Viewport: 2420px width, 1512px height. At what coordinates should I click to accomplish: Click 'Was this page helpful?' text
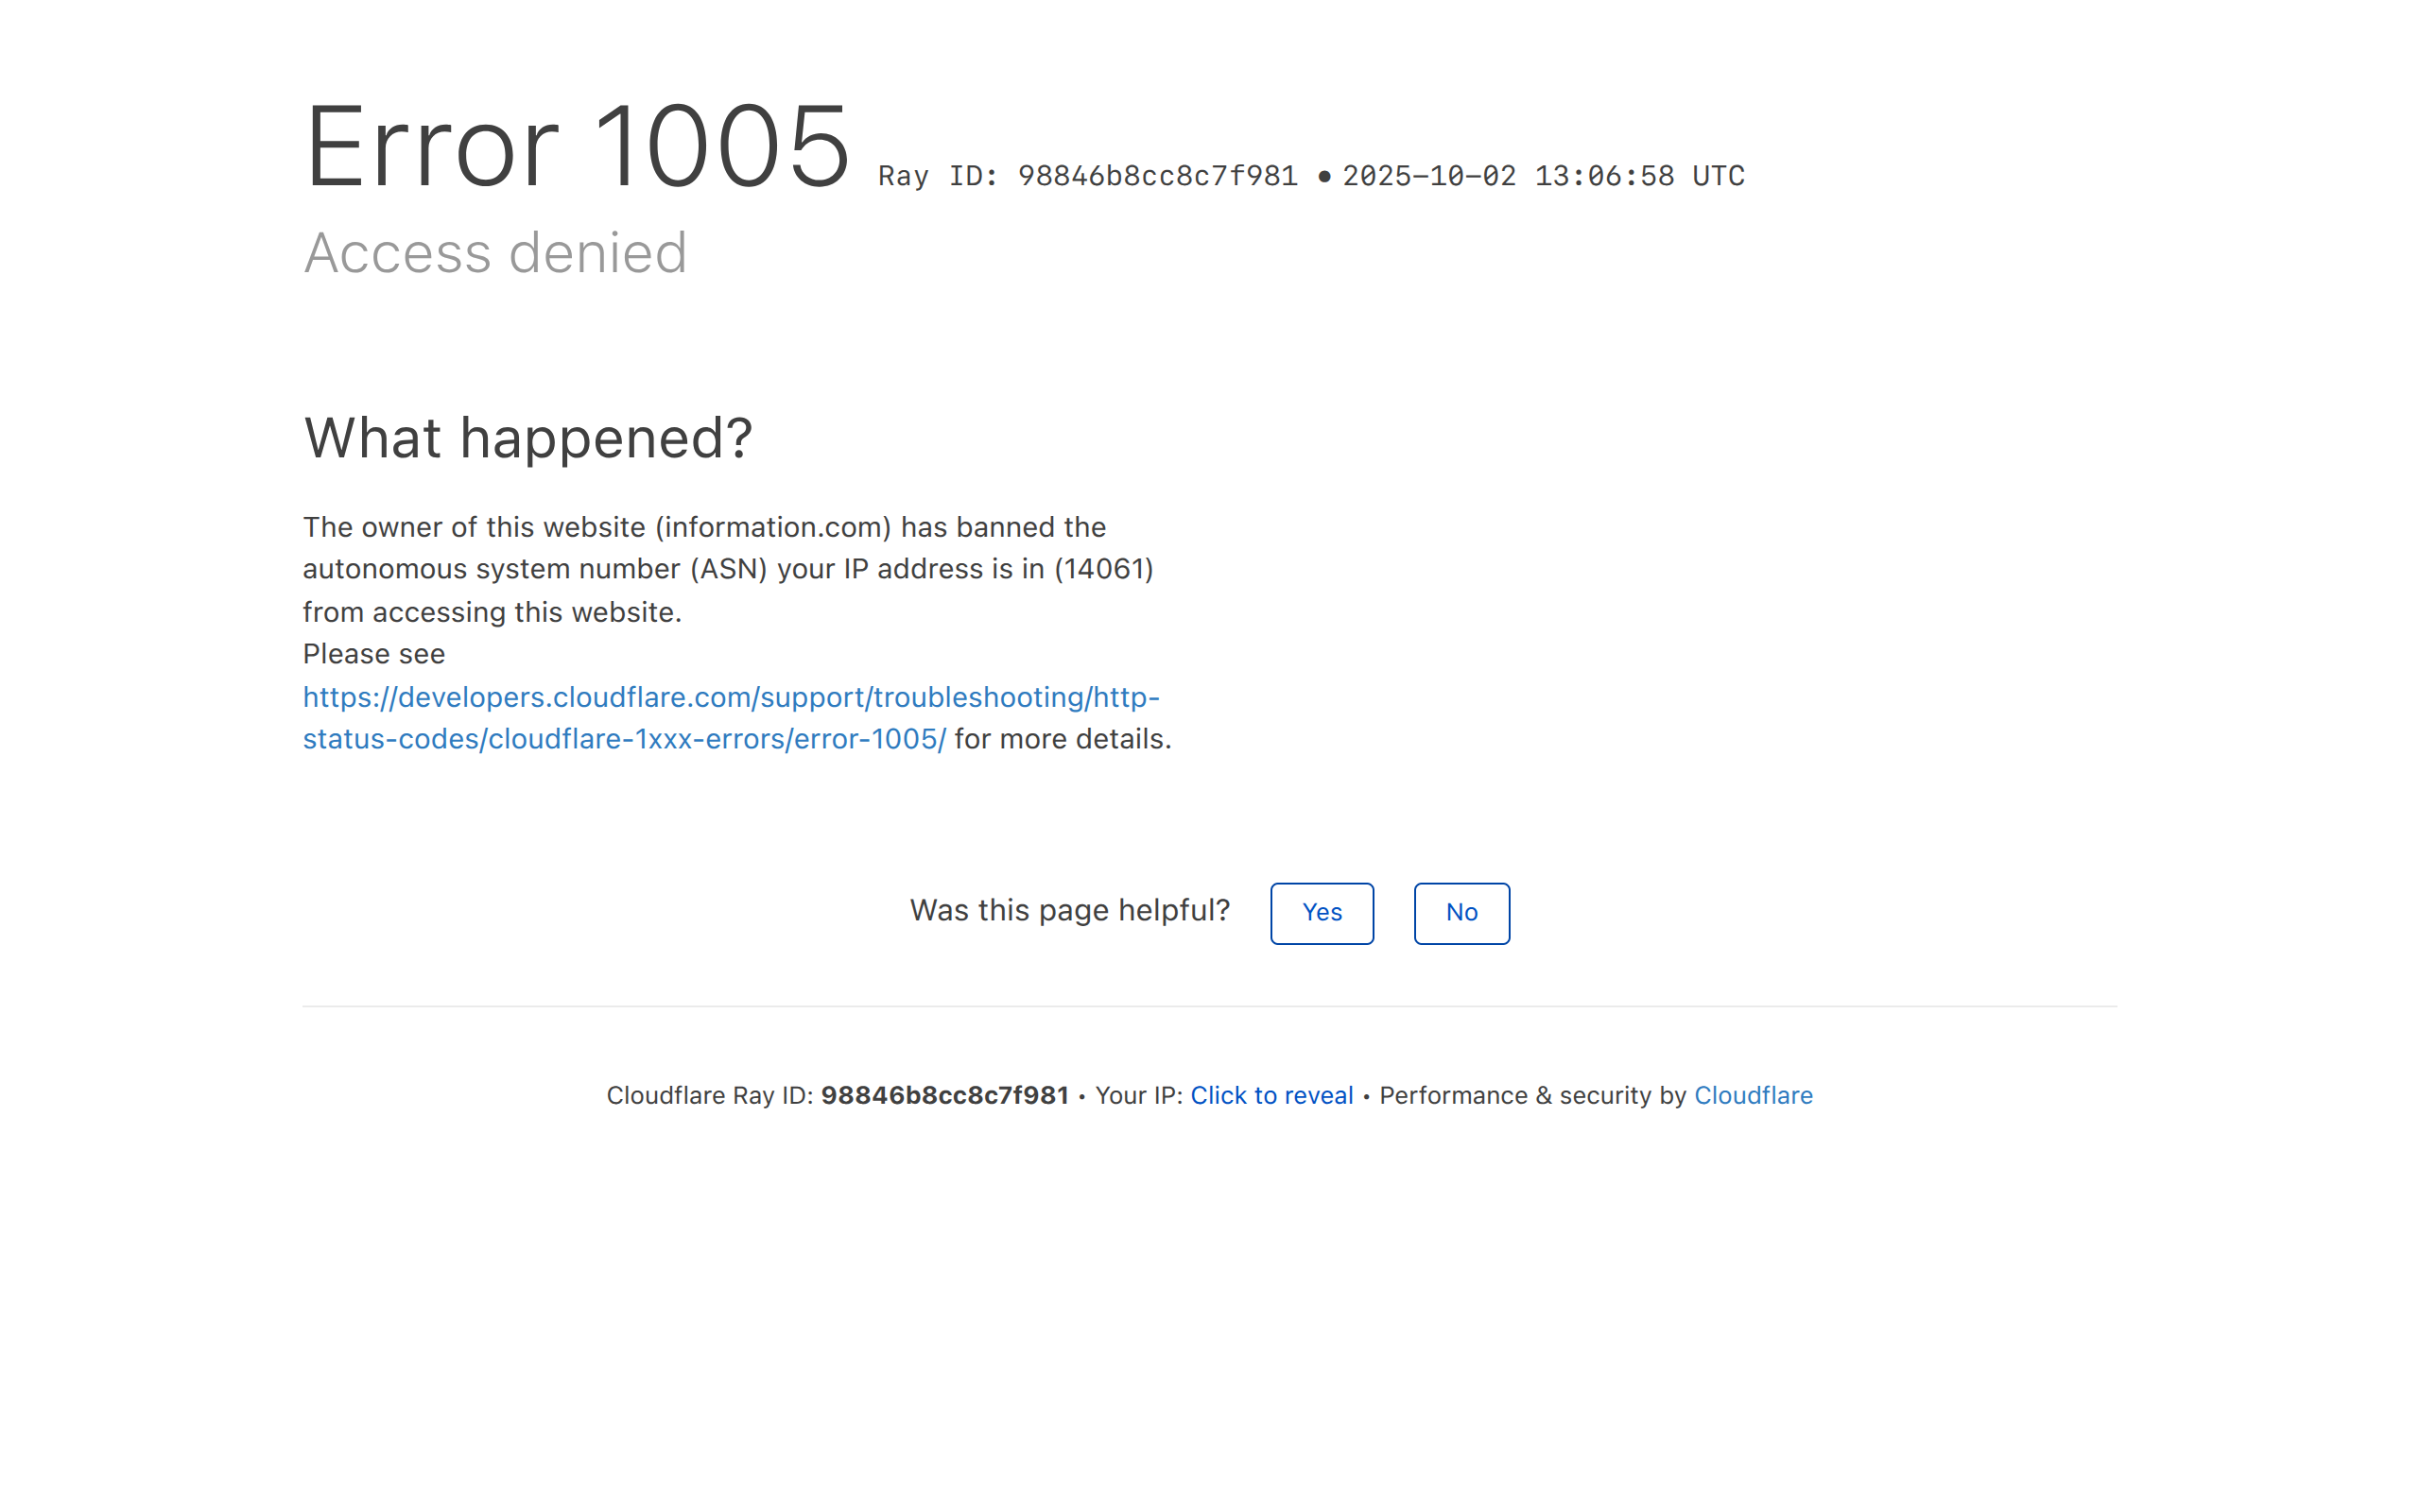[x=1069, y=910]
